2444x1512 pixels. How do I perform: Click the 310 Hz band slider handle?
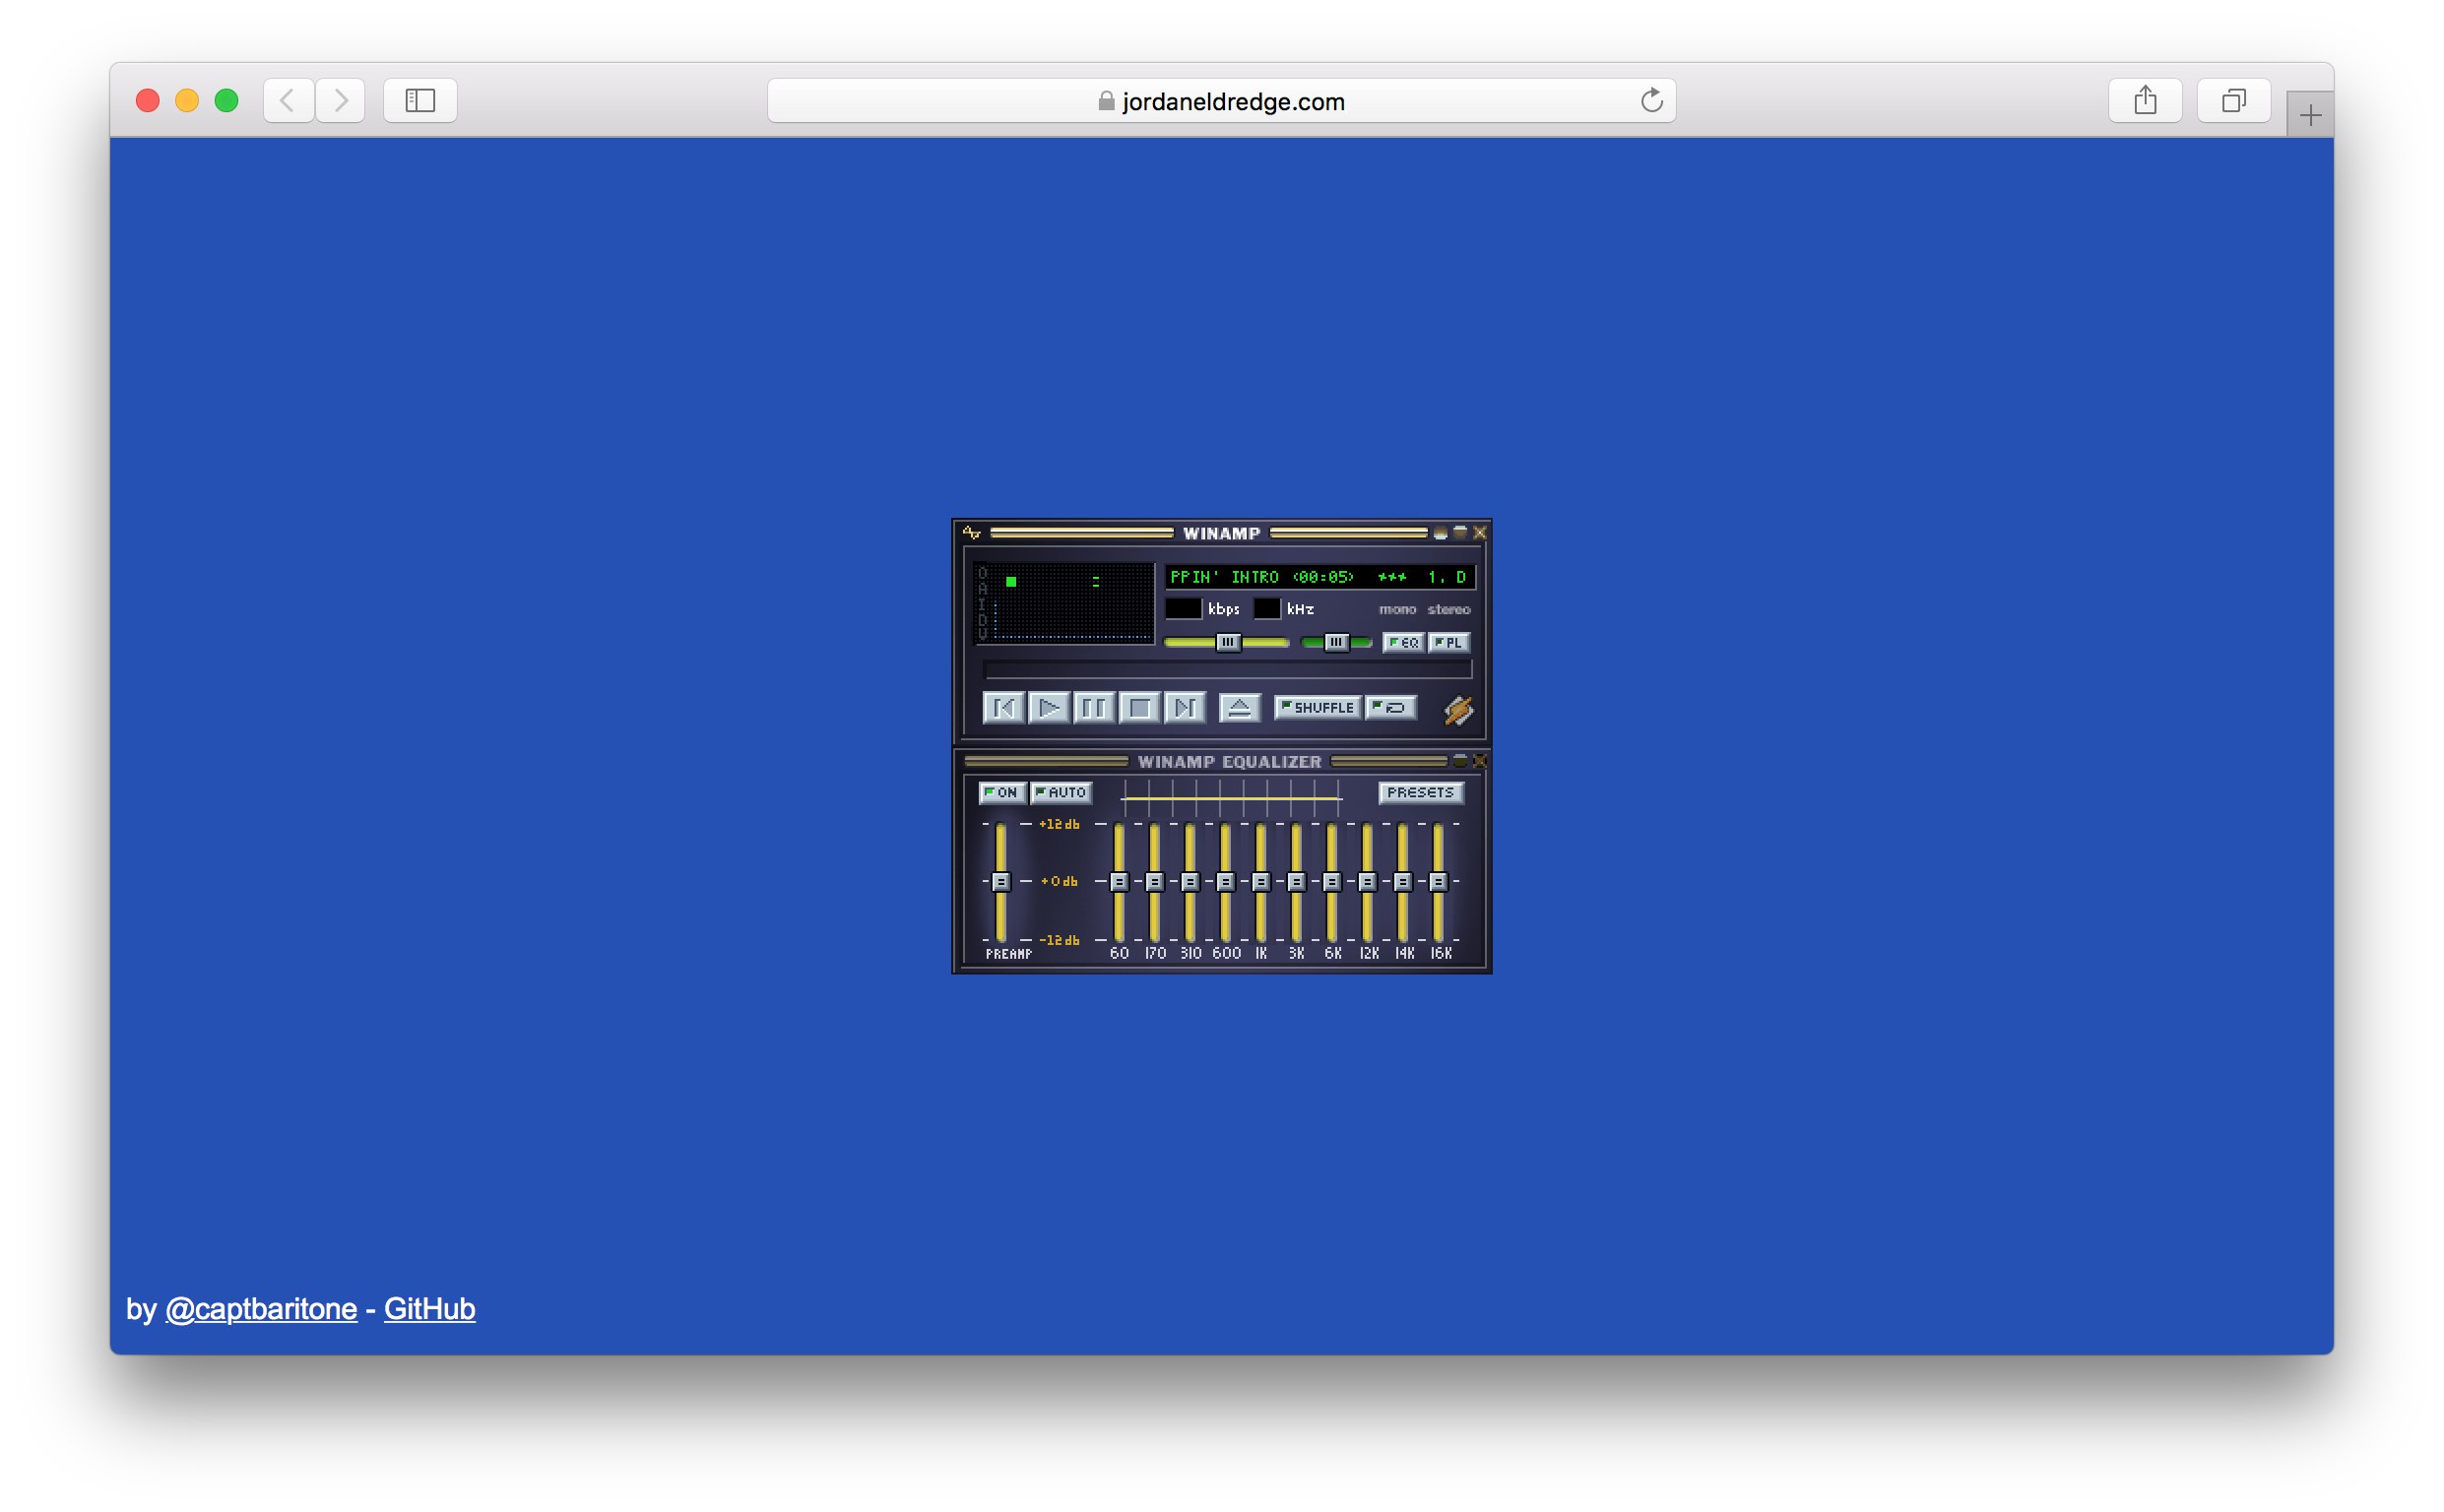[1190, 882]
